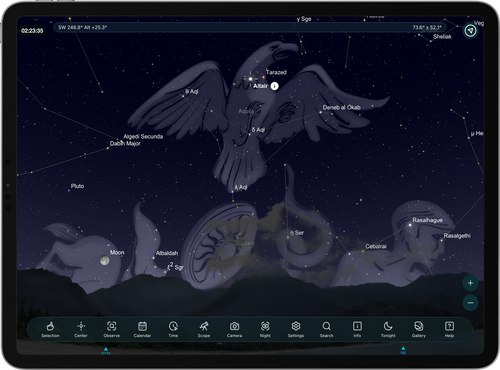The height and width of the screenshot is (370, 500).
Task: Open Settings gear
Action: [x=296, y=329]
